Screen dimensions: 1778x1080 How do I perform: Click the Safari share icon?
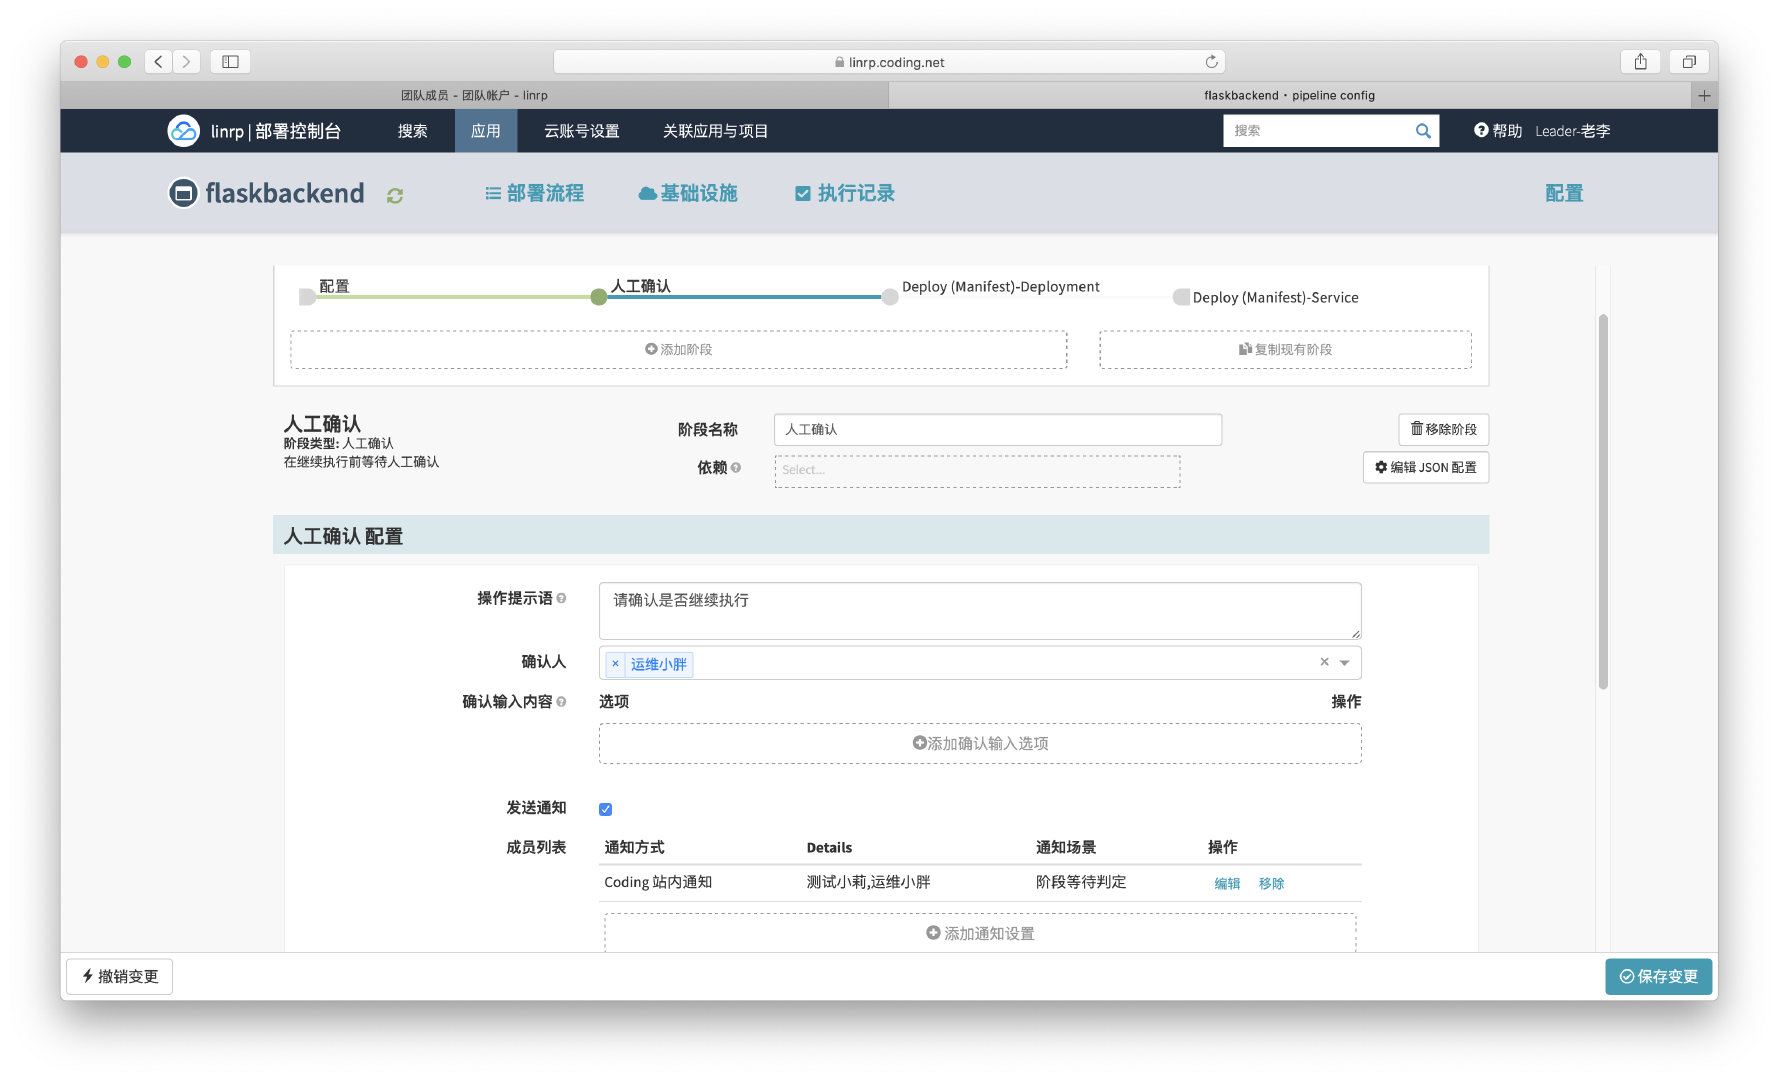tap(1640, 62)
